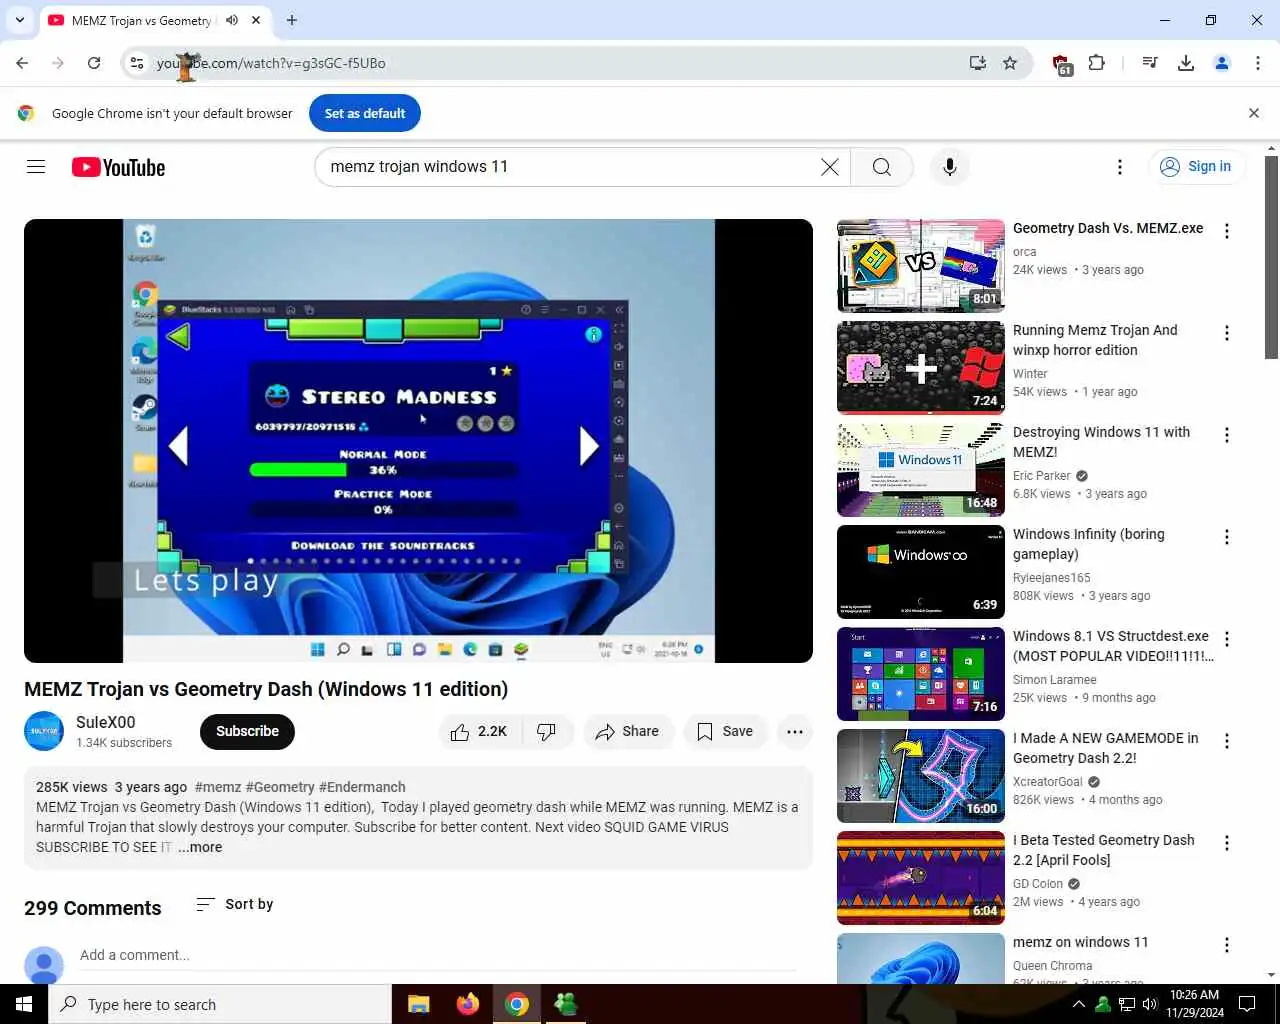1280x1024 pixels.
Task: Open options for I Beta Tested Geometry Dash
Action: [1227, 843]
